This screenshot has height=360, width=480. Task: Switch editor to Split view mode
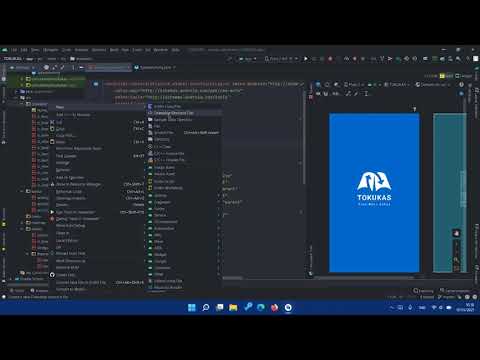[446, 76]
